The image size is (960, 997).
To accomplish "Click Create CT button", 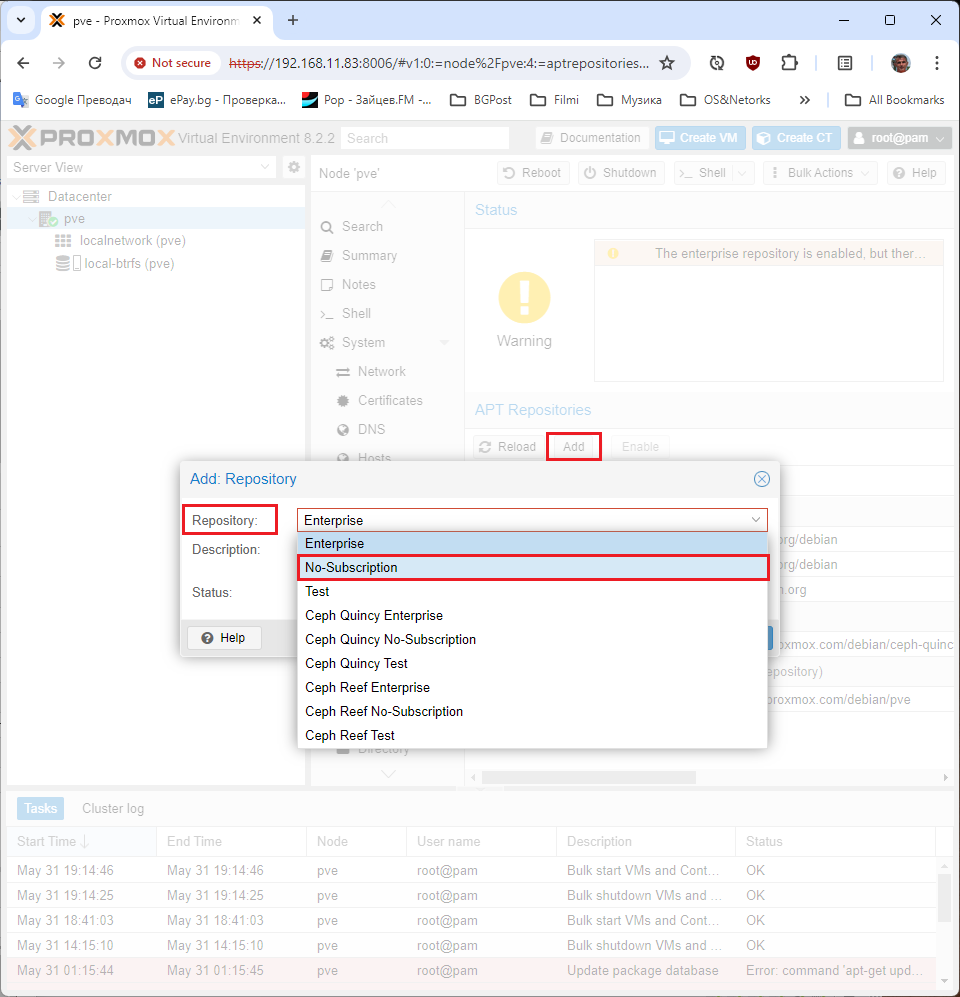I will 797,138.
